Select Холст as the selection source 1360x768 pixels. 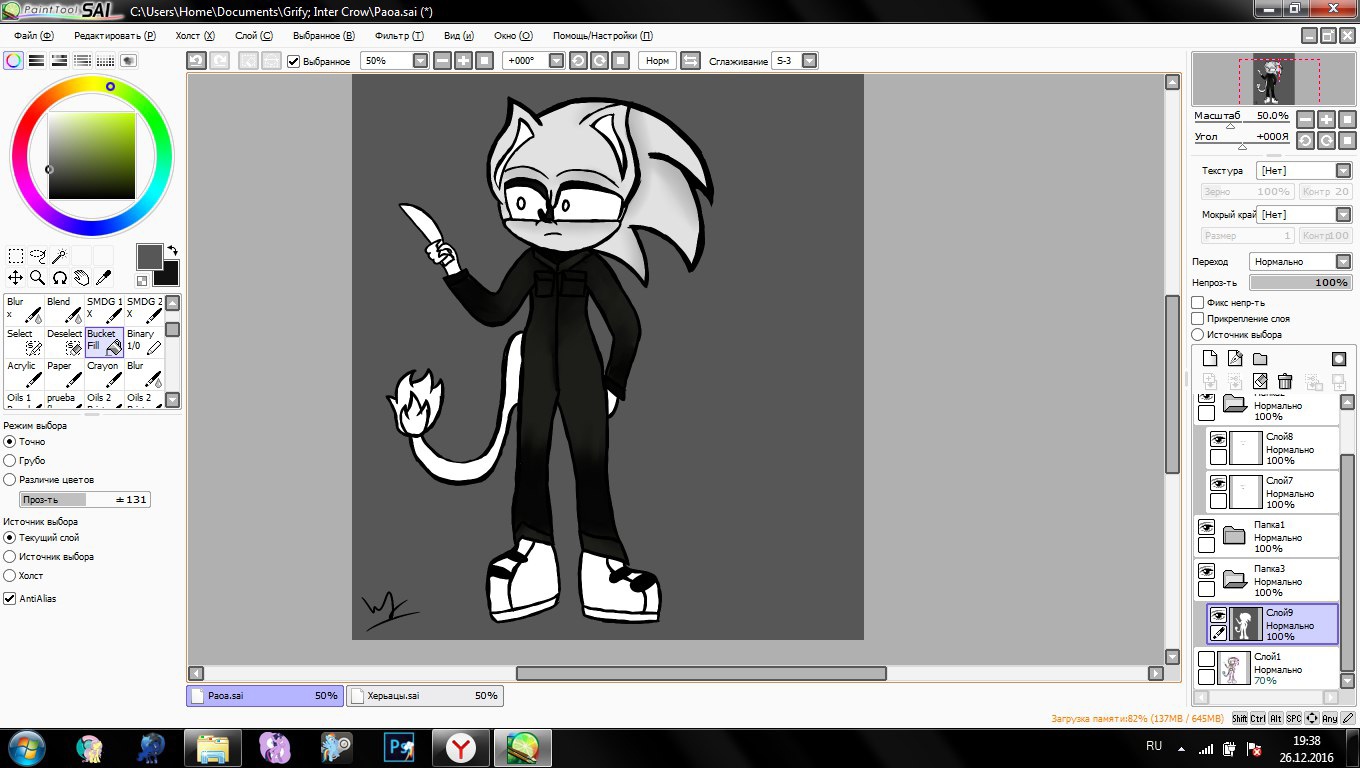[x=10, y=575]
